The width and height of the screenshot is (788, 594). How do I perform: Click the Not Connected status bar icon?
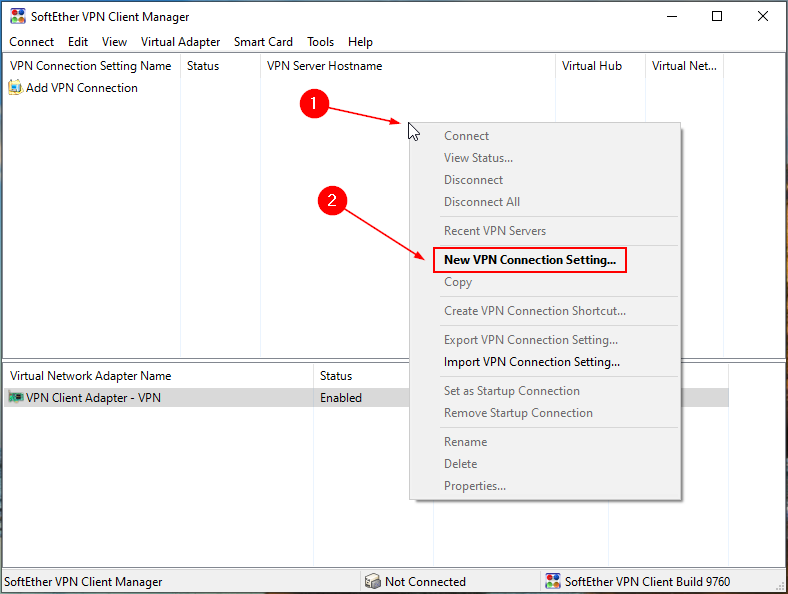pyautogui.click(x=372, y=581)
